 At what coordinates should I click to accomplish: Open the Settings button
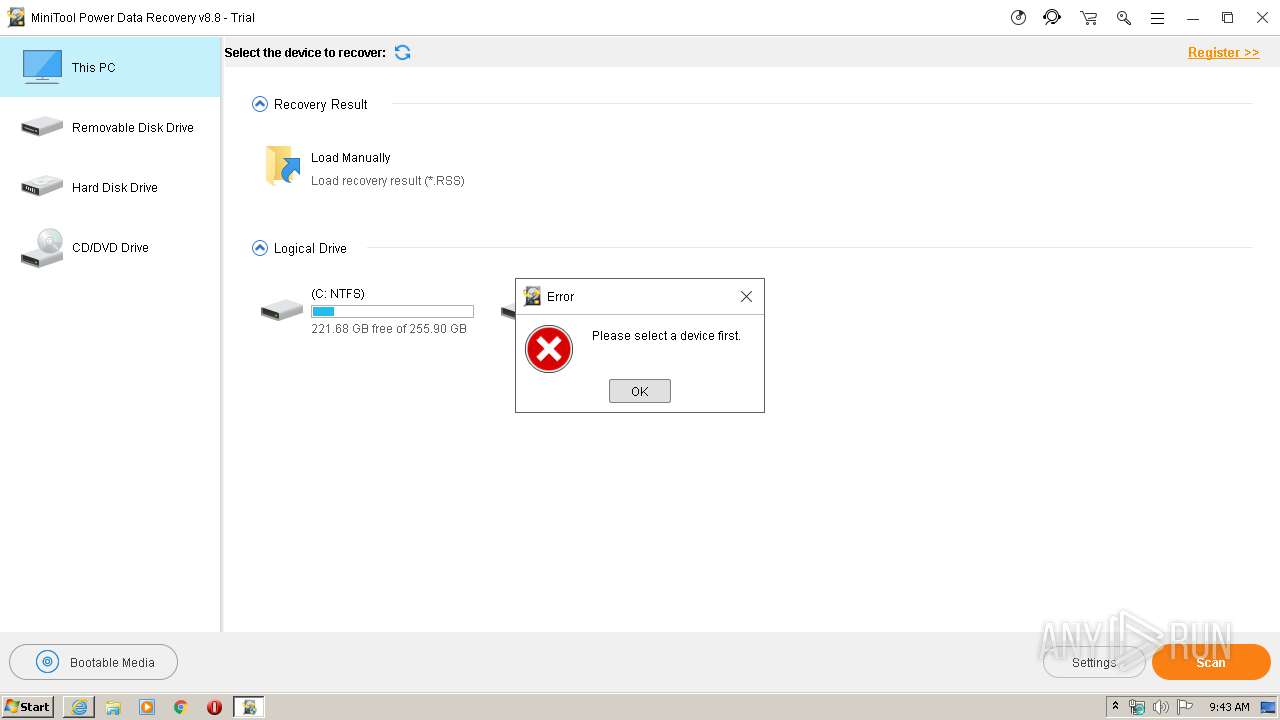coord(1094,662)
